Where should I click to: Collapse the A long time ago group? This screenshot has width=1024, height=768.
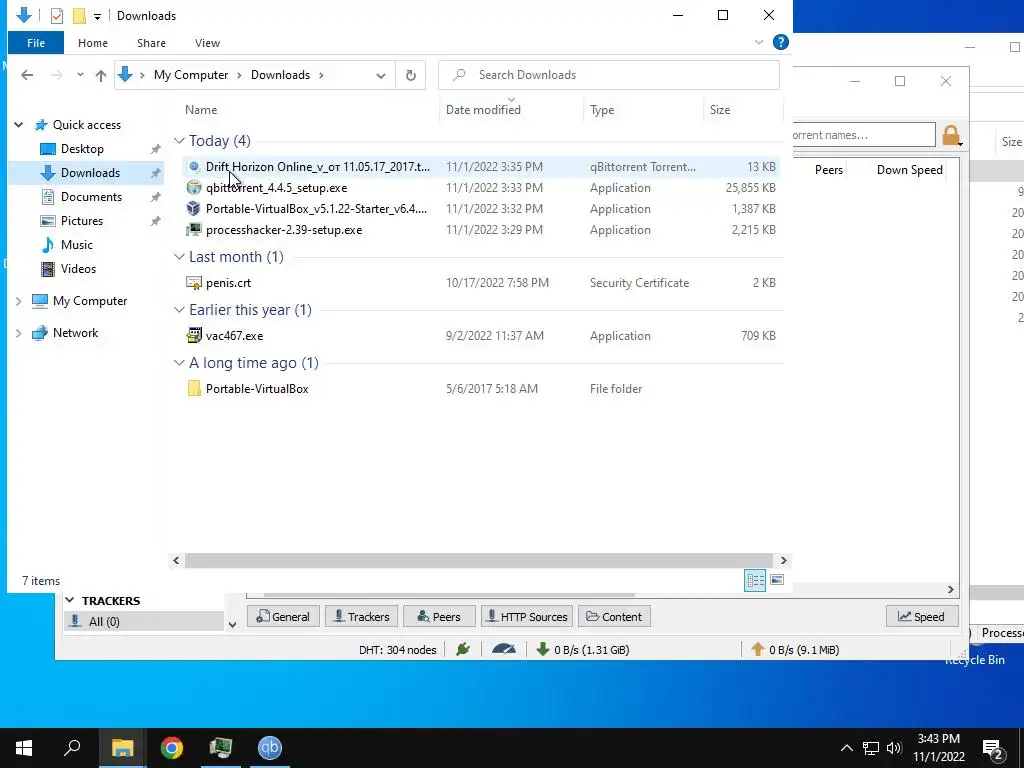click(x=179, y=362)
